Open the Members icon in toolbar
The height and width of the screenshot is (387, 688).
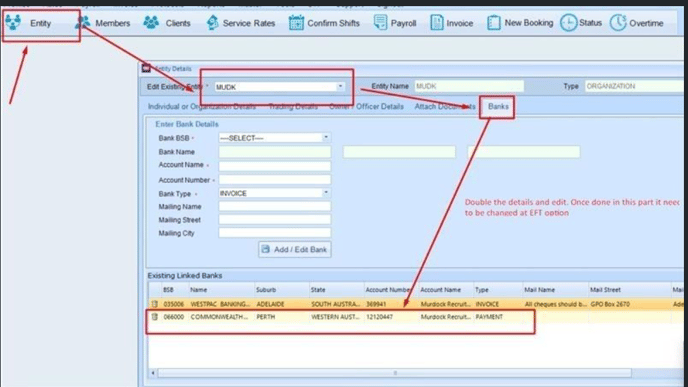pos(83,22)
